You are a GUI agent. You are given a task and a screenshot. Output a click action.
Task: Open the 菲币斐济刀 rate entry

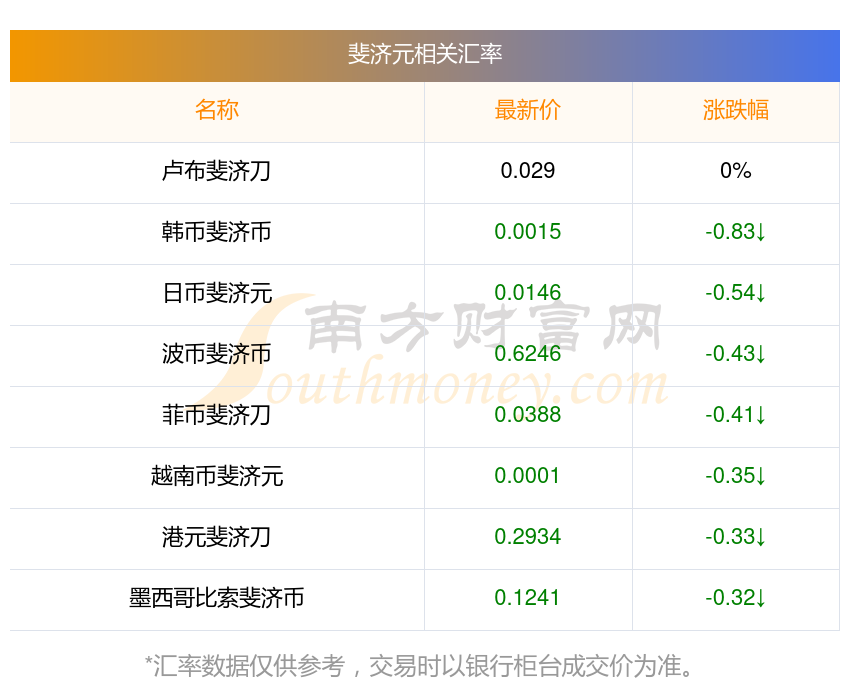[x=217, y=415]
